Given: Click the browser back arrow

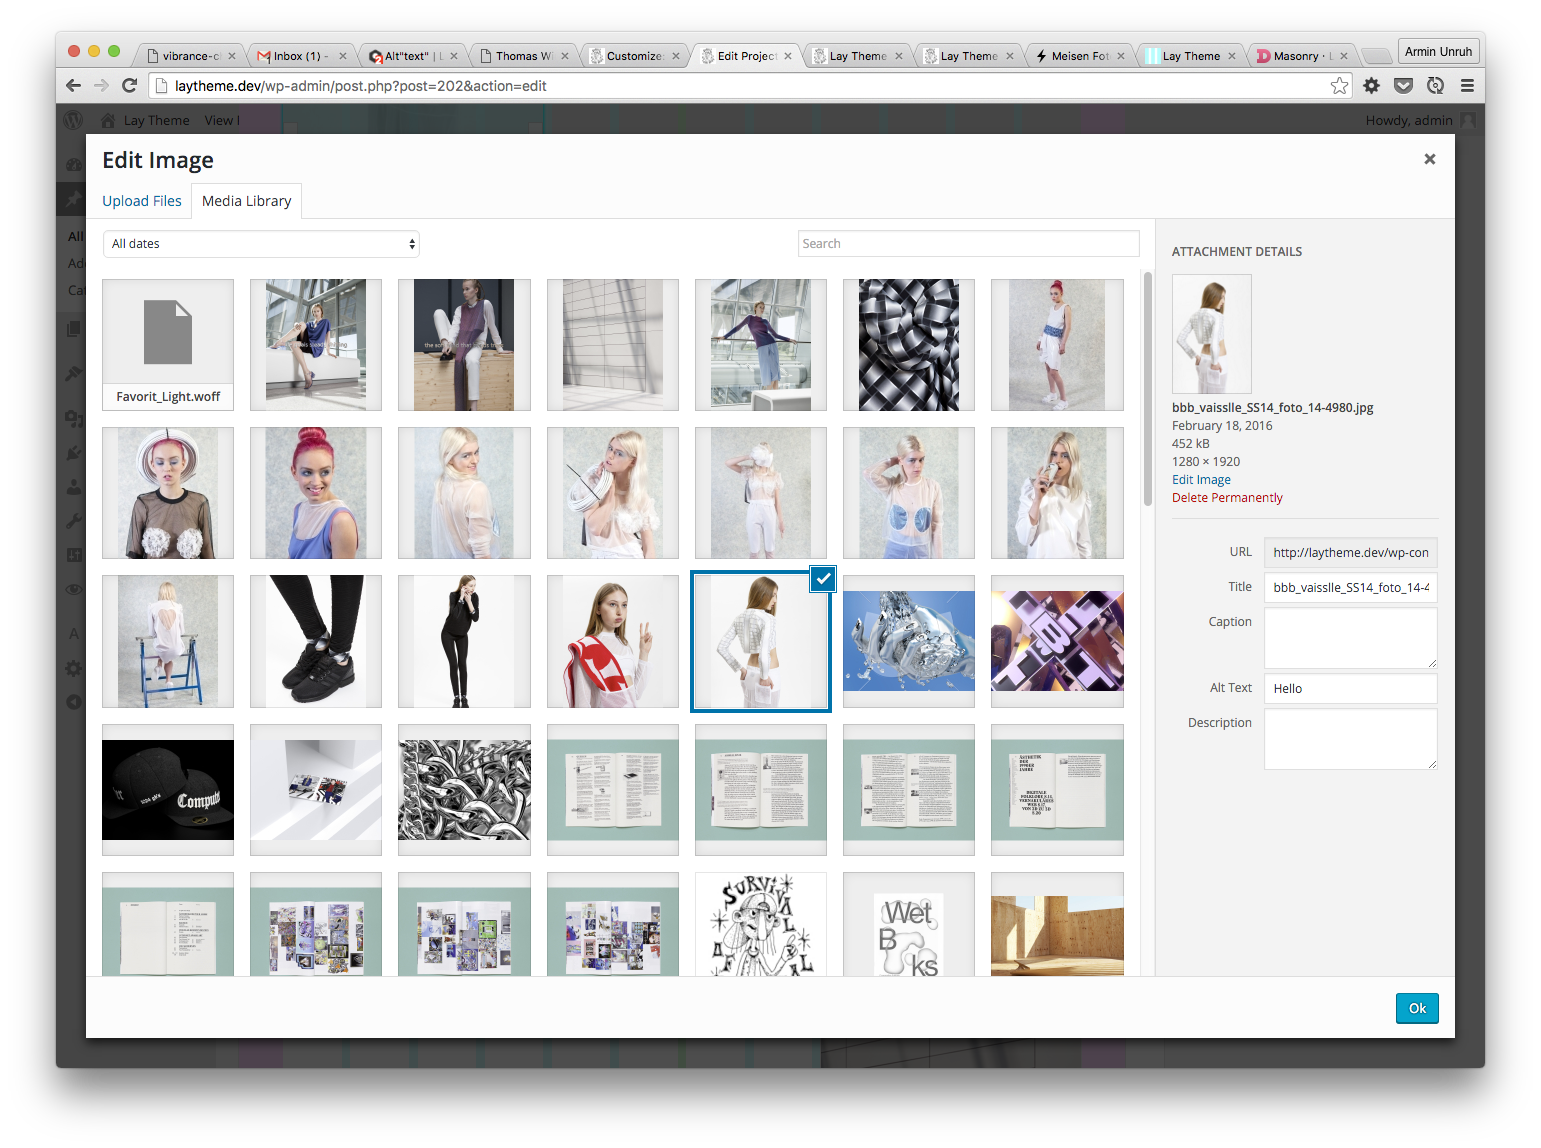Looking at the screenshot, I should (73, 86).
